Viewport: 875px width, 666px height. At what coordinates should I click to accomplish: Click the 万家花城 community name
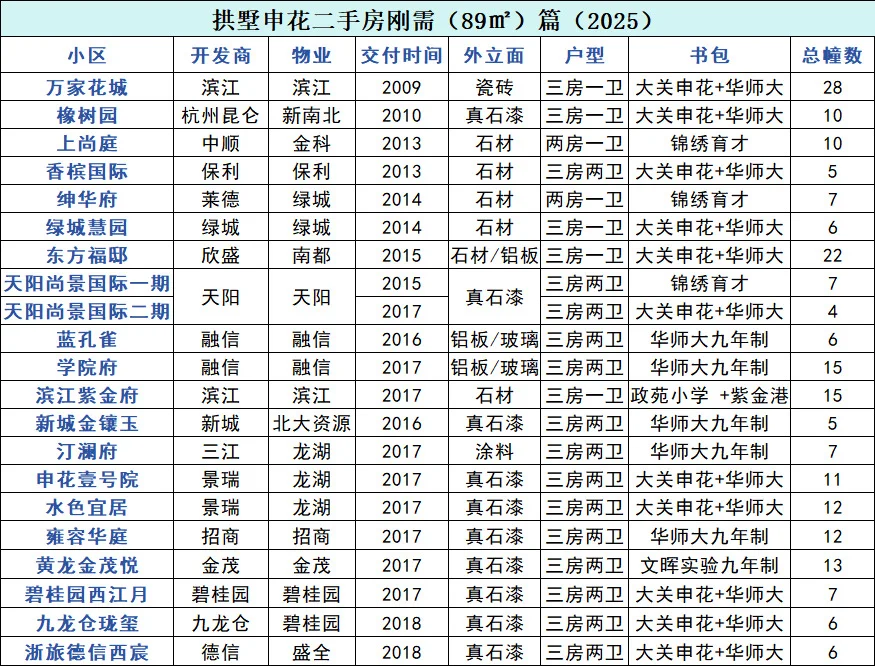pyautogui.click(x=87, y=87)
